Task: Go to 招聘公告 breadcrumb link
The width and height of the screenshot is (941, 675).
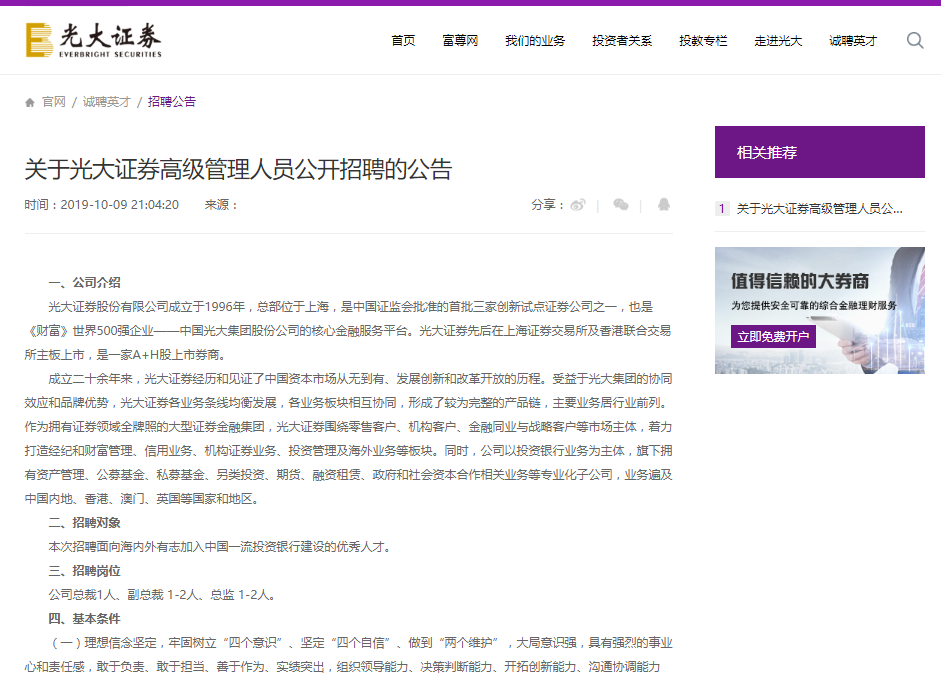Action: click(x=172, y=102)
